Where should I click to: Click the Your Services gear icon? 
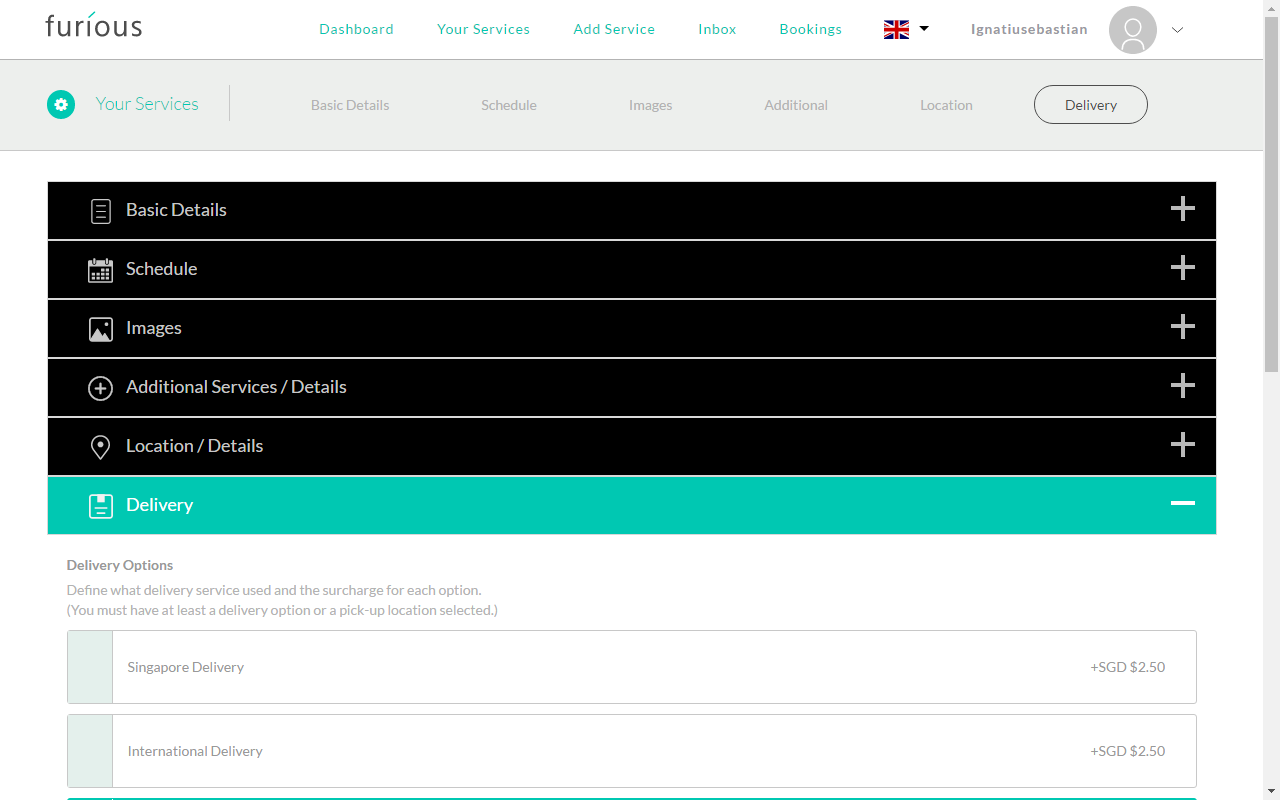(61, 104)
